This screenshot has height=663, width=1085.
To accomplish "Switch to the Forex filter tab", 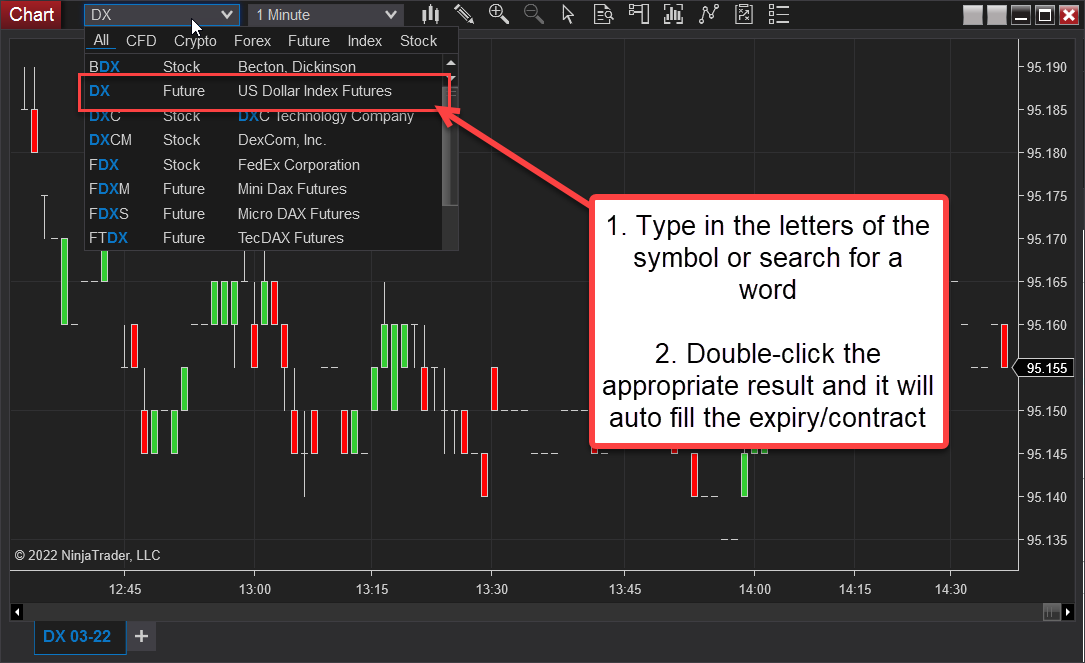I will click(252, 41).
